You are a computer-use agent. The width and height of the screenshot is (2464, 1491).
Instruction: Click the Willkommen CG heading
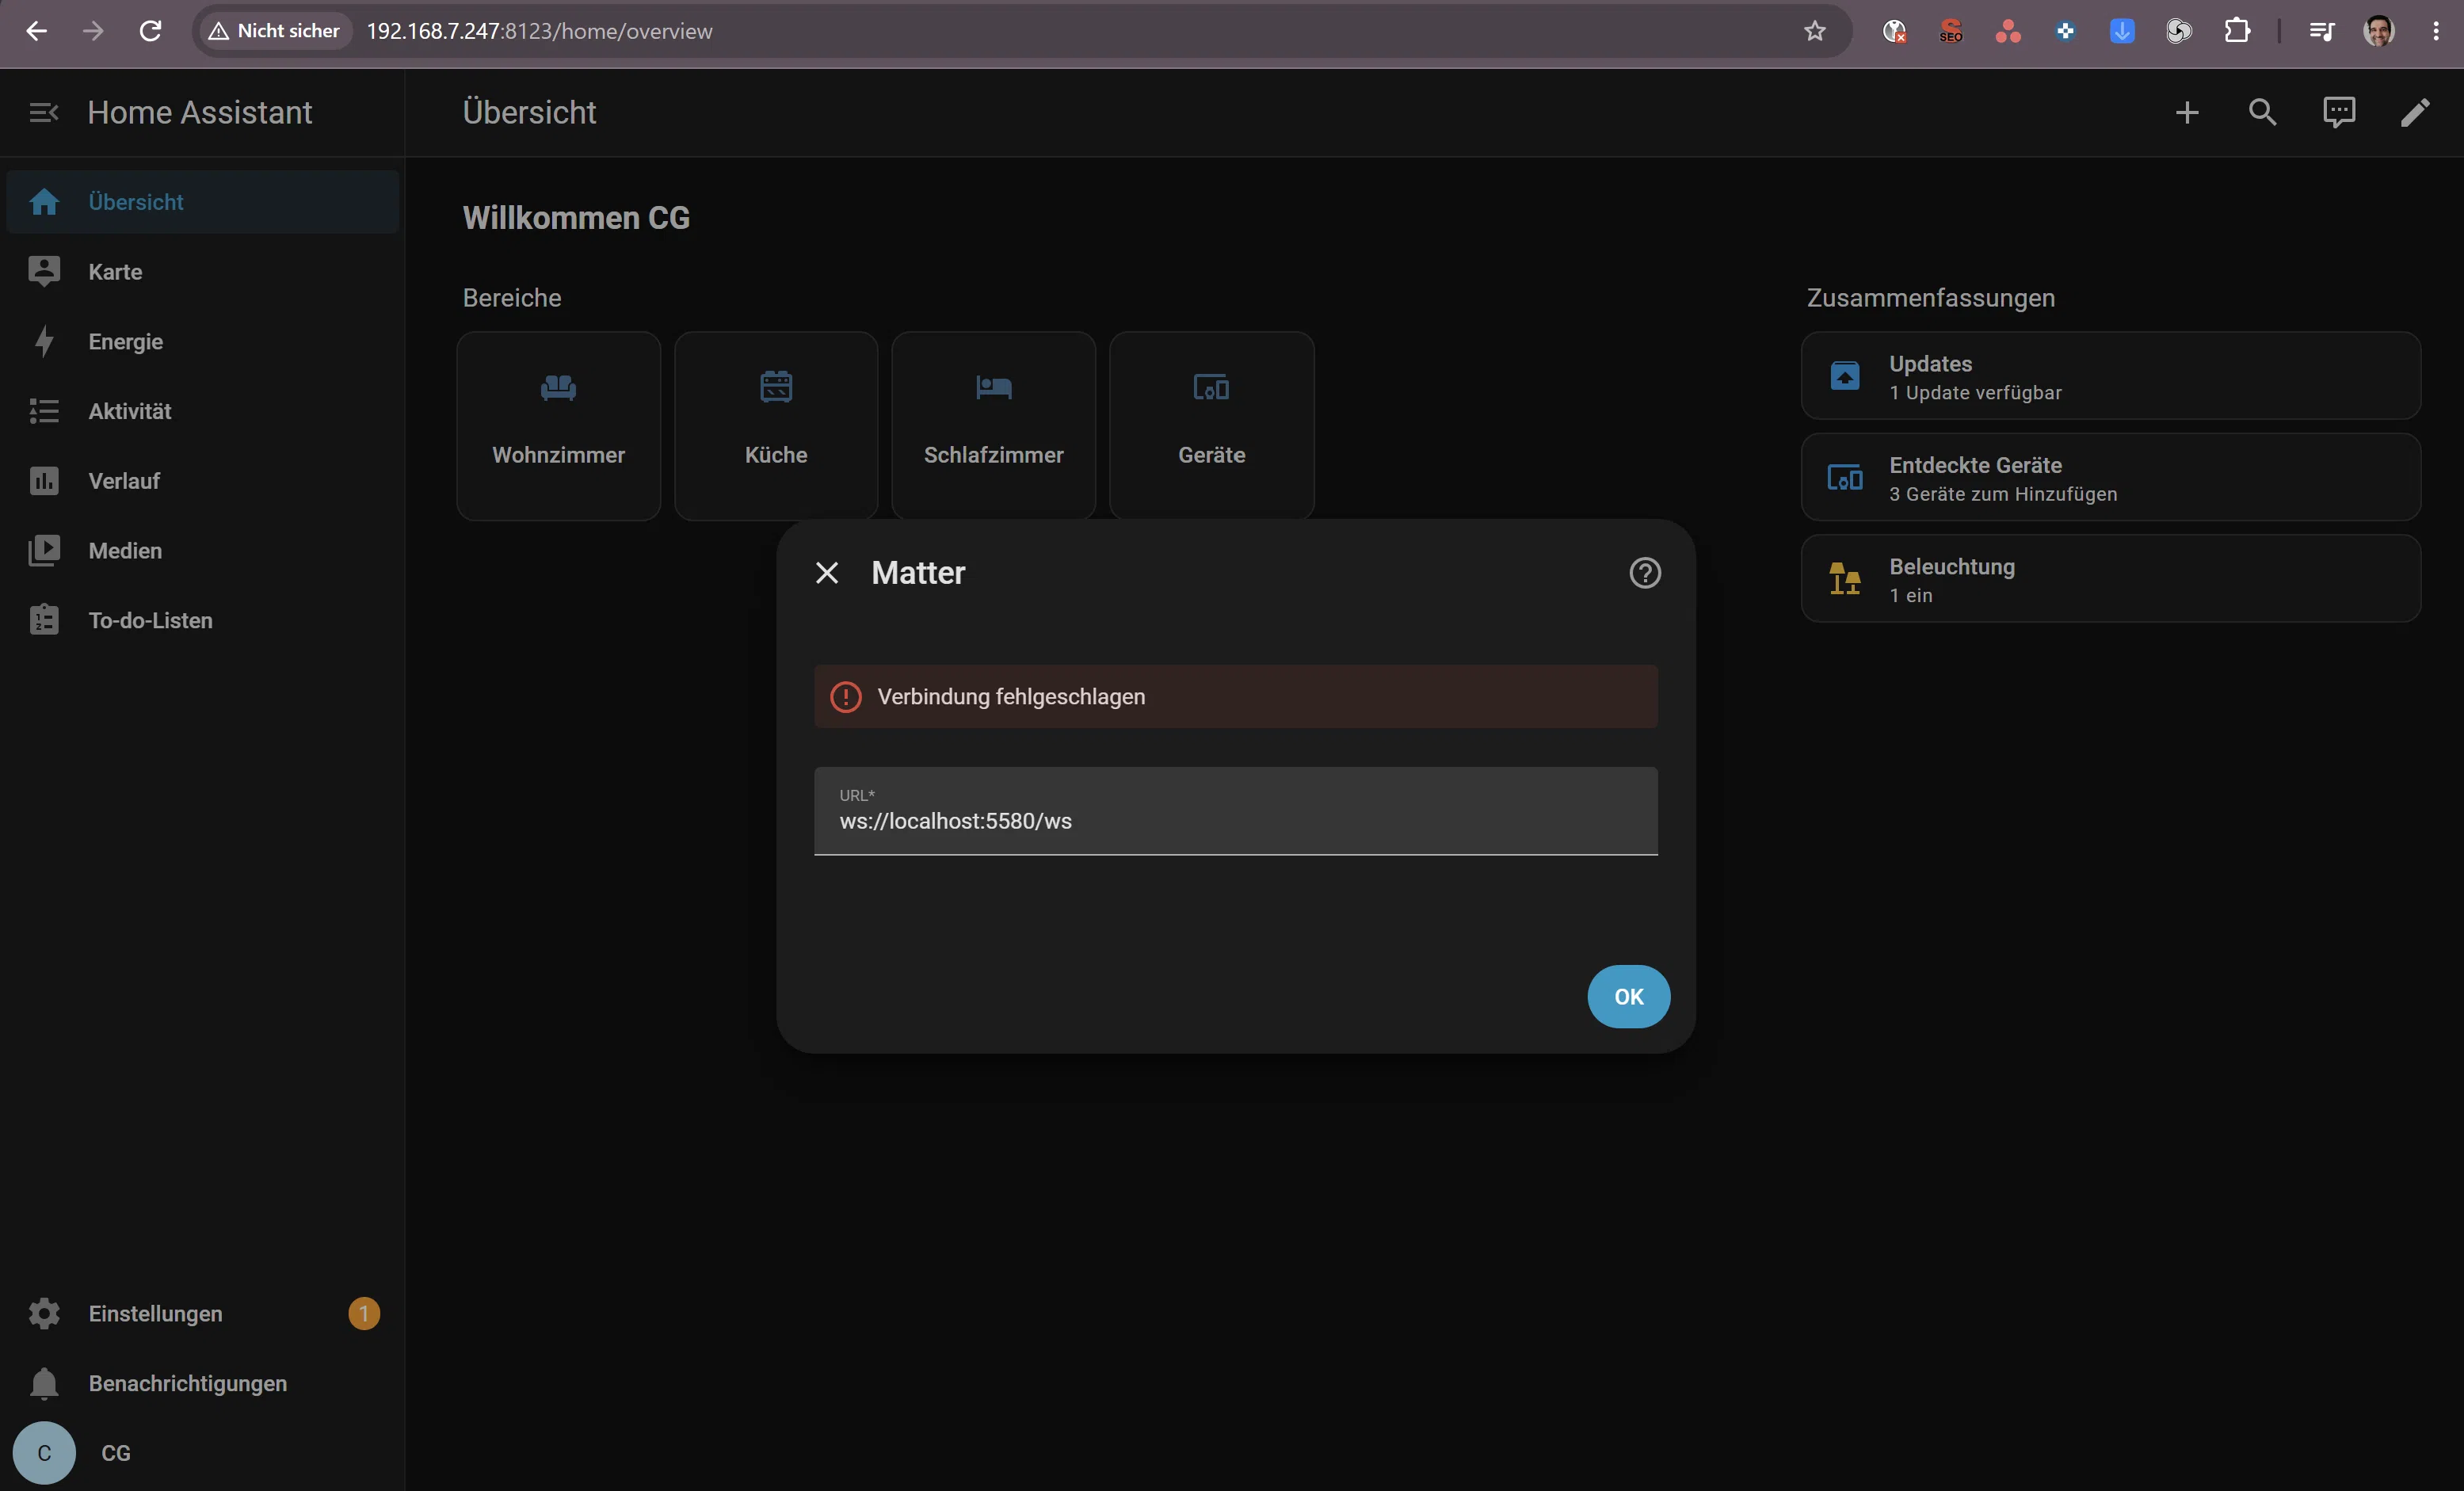pos(576,218)
